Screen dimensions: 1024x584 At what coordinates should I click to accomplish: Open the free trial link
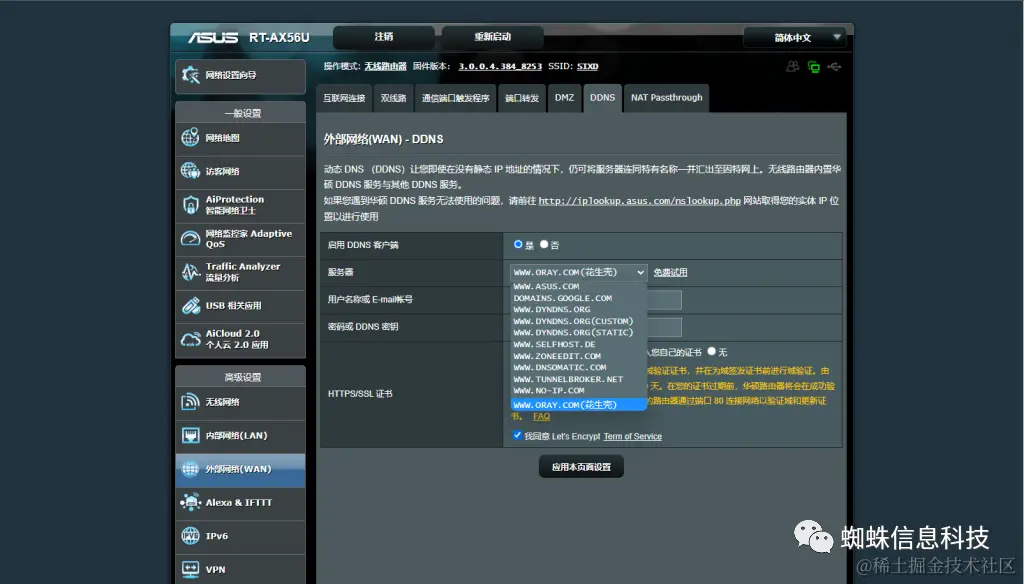pyautogui.click(x=670, y=272)
